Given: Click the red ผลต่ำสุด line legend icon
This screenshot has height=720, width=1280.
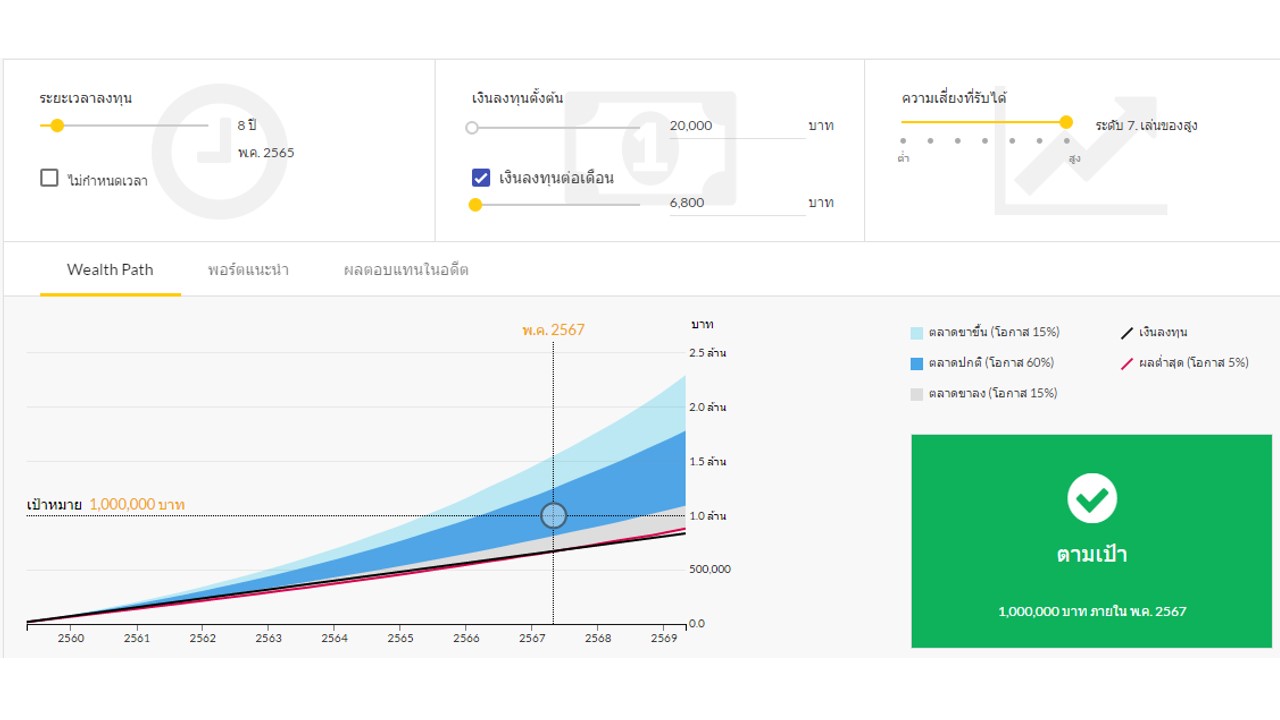Looking at the screenshot, I should tap(1127, 363).
